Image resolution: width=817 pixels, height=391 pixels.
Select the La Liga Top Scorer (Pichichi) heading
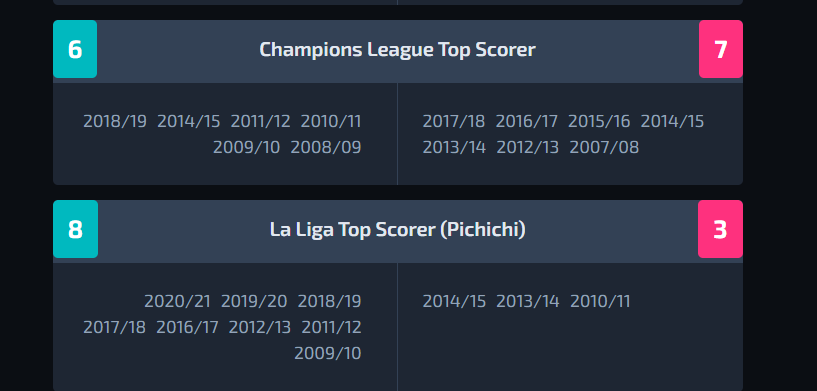click(398, 229)
